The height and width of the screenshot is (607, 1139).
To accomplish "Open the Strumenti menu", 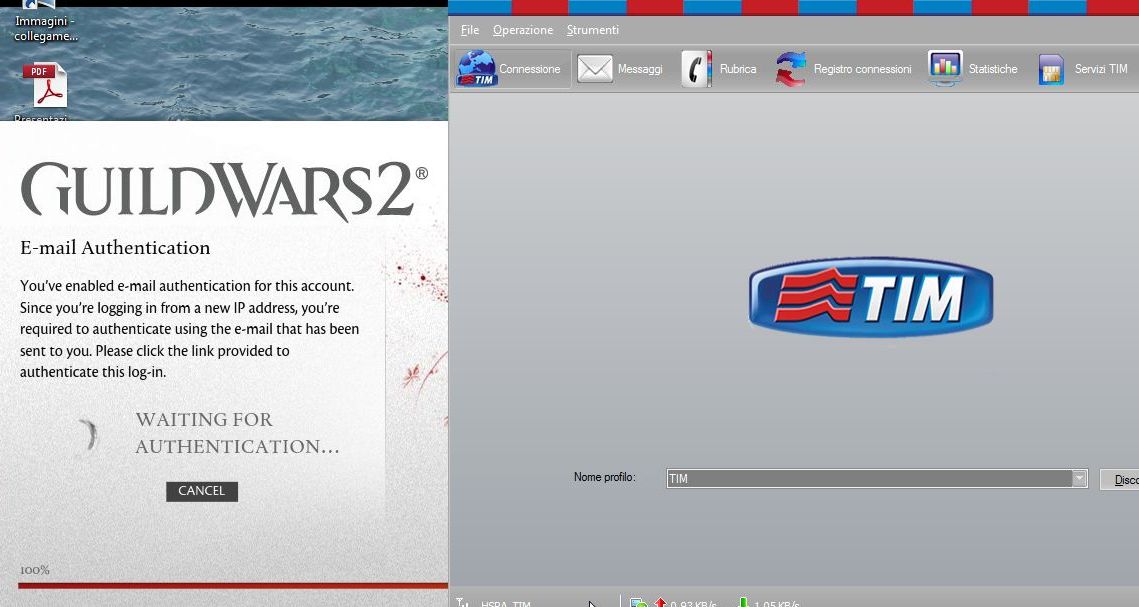I will click(593, 30).
